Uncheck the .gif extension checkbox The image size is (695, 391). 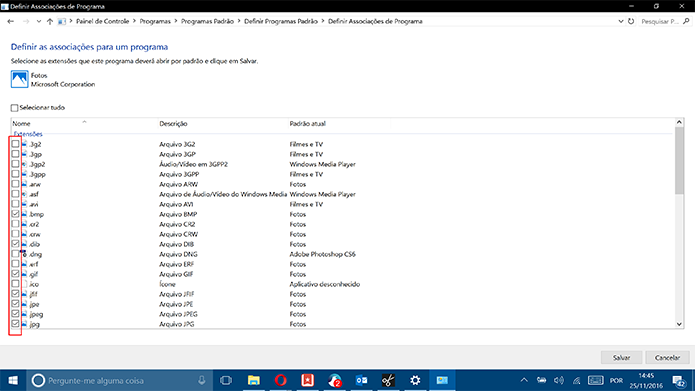coord(15,274)
